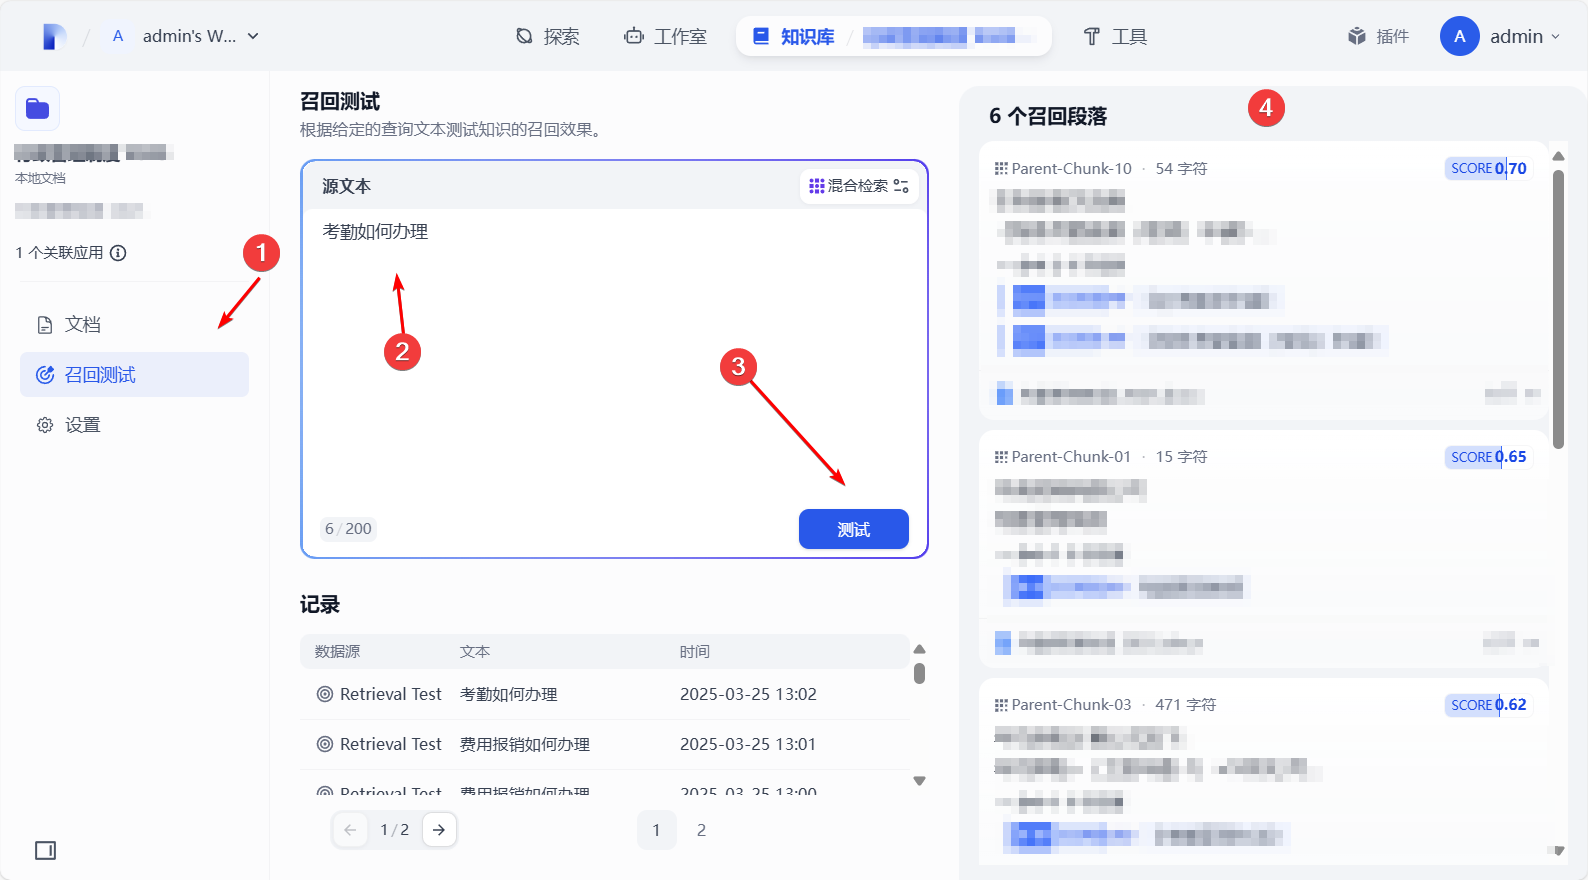The height and width of the screenshot is (880, 1588).
Task: Select 召回测试 in the sidebar
Action: click(x=134, y=375)
